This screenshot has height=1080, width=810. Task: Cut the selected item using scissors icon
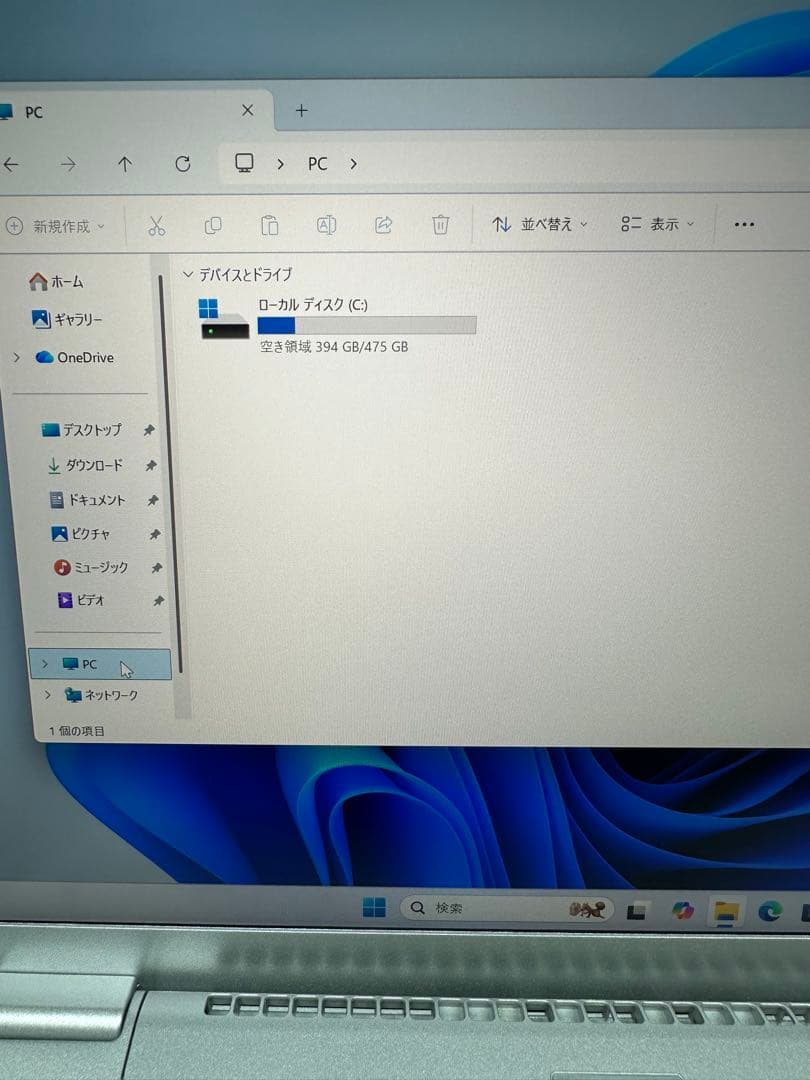[x=155, y=225]
